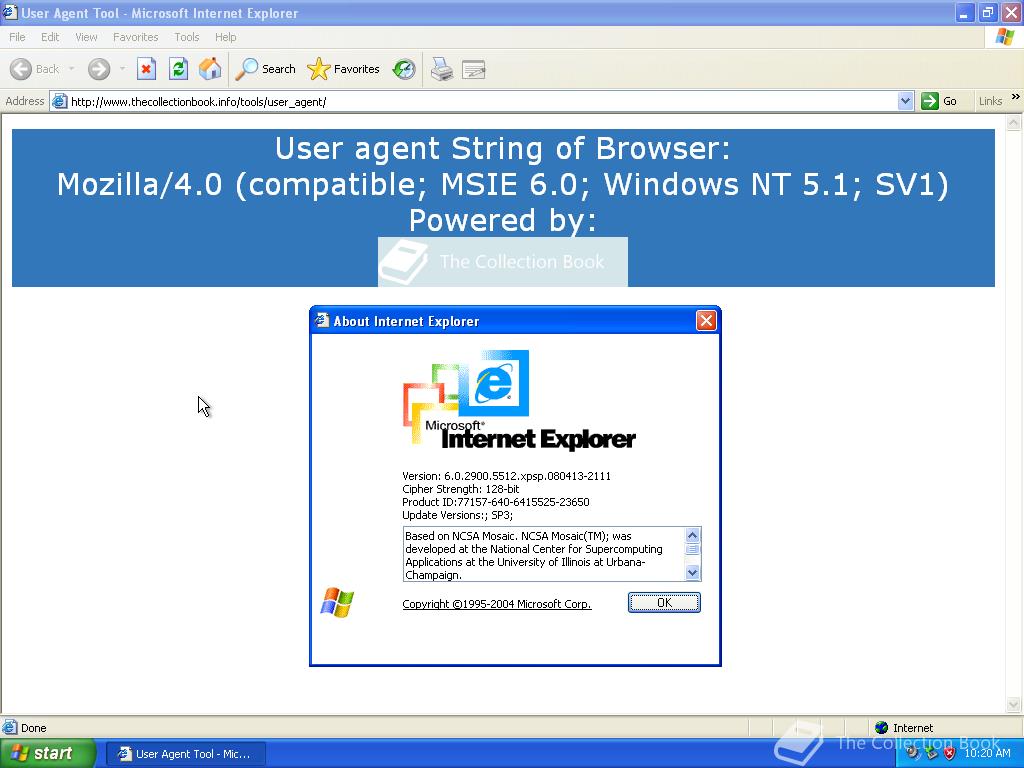Click the Mozilla/4.0 user agent string
This screenshot has width=1024, height=768.
[x=503, y=184]
